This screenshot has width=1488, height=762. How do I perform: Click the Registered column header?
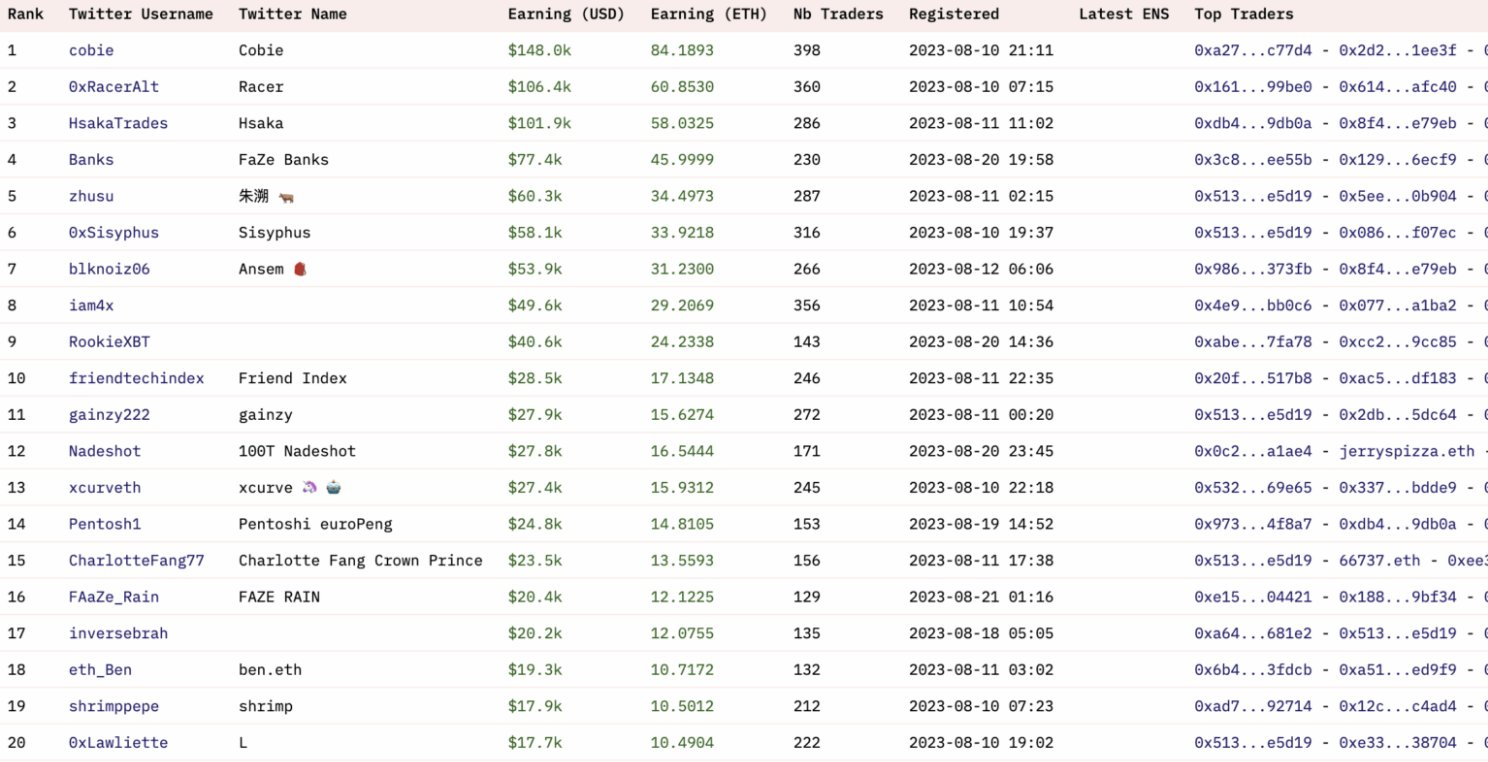pyautogui.click(x=953, y=14)
